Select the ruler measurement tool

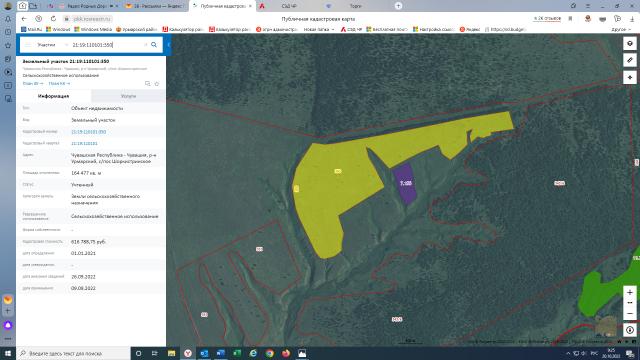click(x=630, y=60)
